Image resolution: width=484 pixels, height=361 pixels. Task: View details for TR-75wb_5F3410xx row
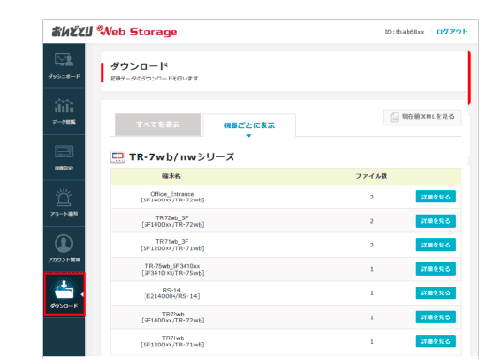click(x=435, y=269)
